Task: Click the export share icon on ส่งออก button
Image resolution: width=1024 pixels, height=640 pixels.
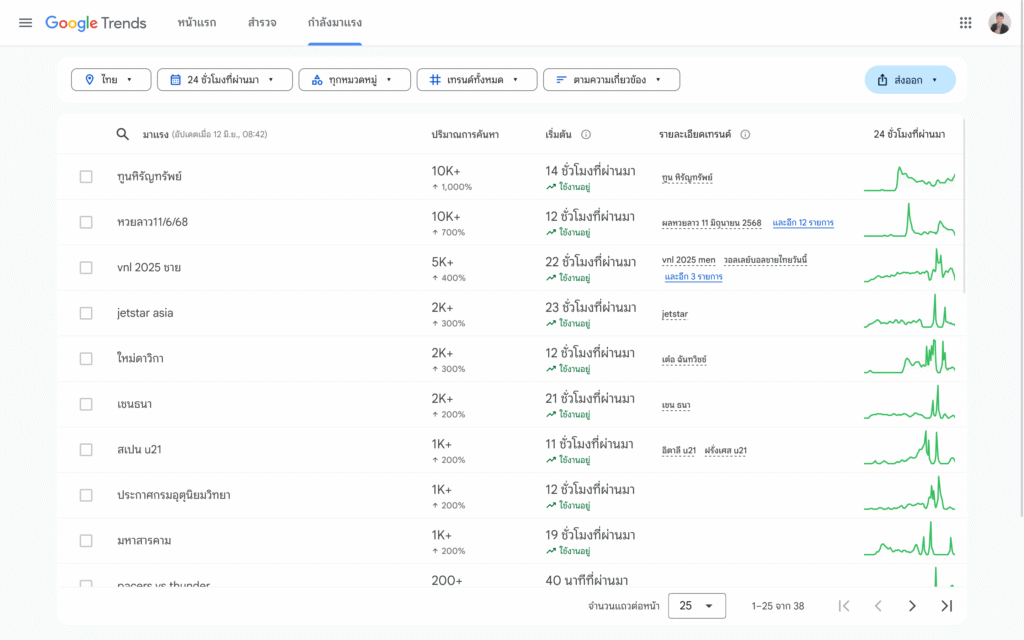Action: tap(882, 80)
